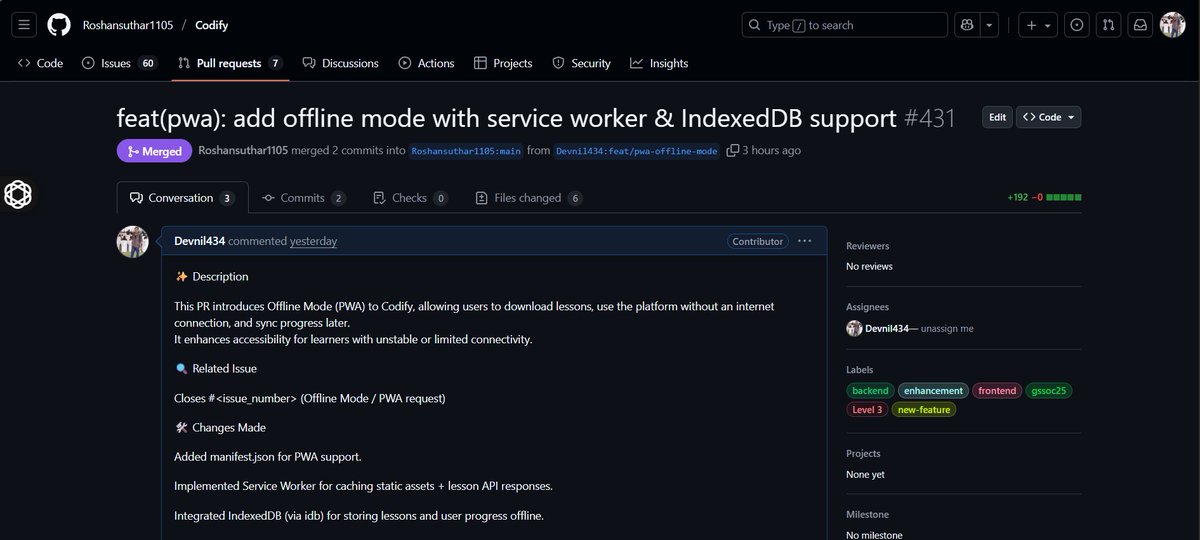This screenshot has height=540, width=1200.
Task: Focus the search input field
Action: pos(845,25)
